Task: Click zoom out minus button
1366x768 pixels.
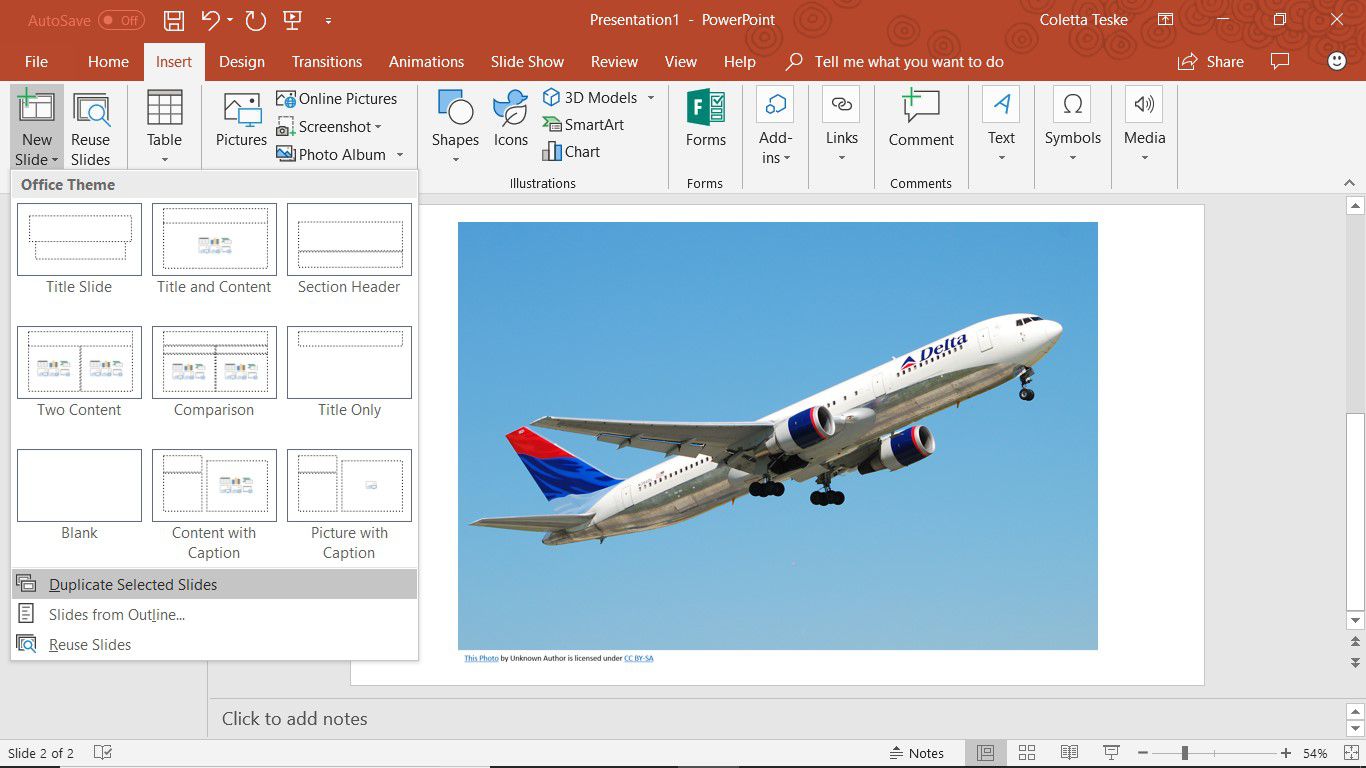Action: coord(1142,753)
